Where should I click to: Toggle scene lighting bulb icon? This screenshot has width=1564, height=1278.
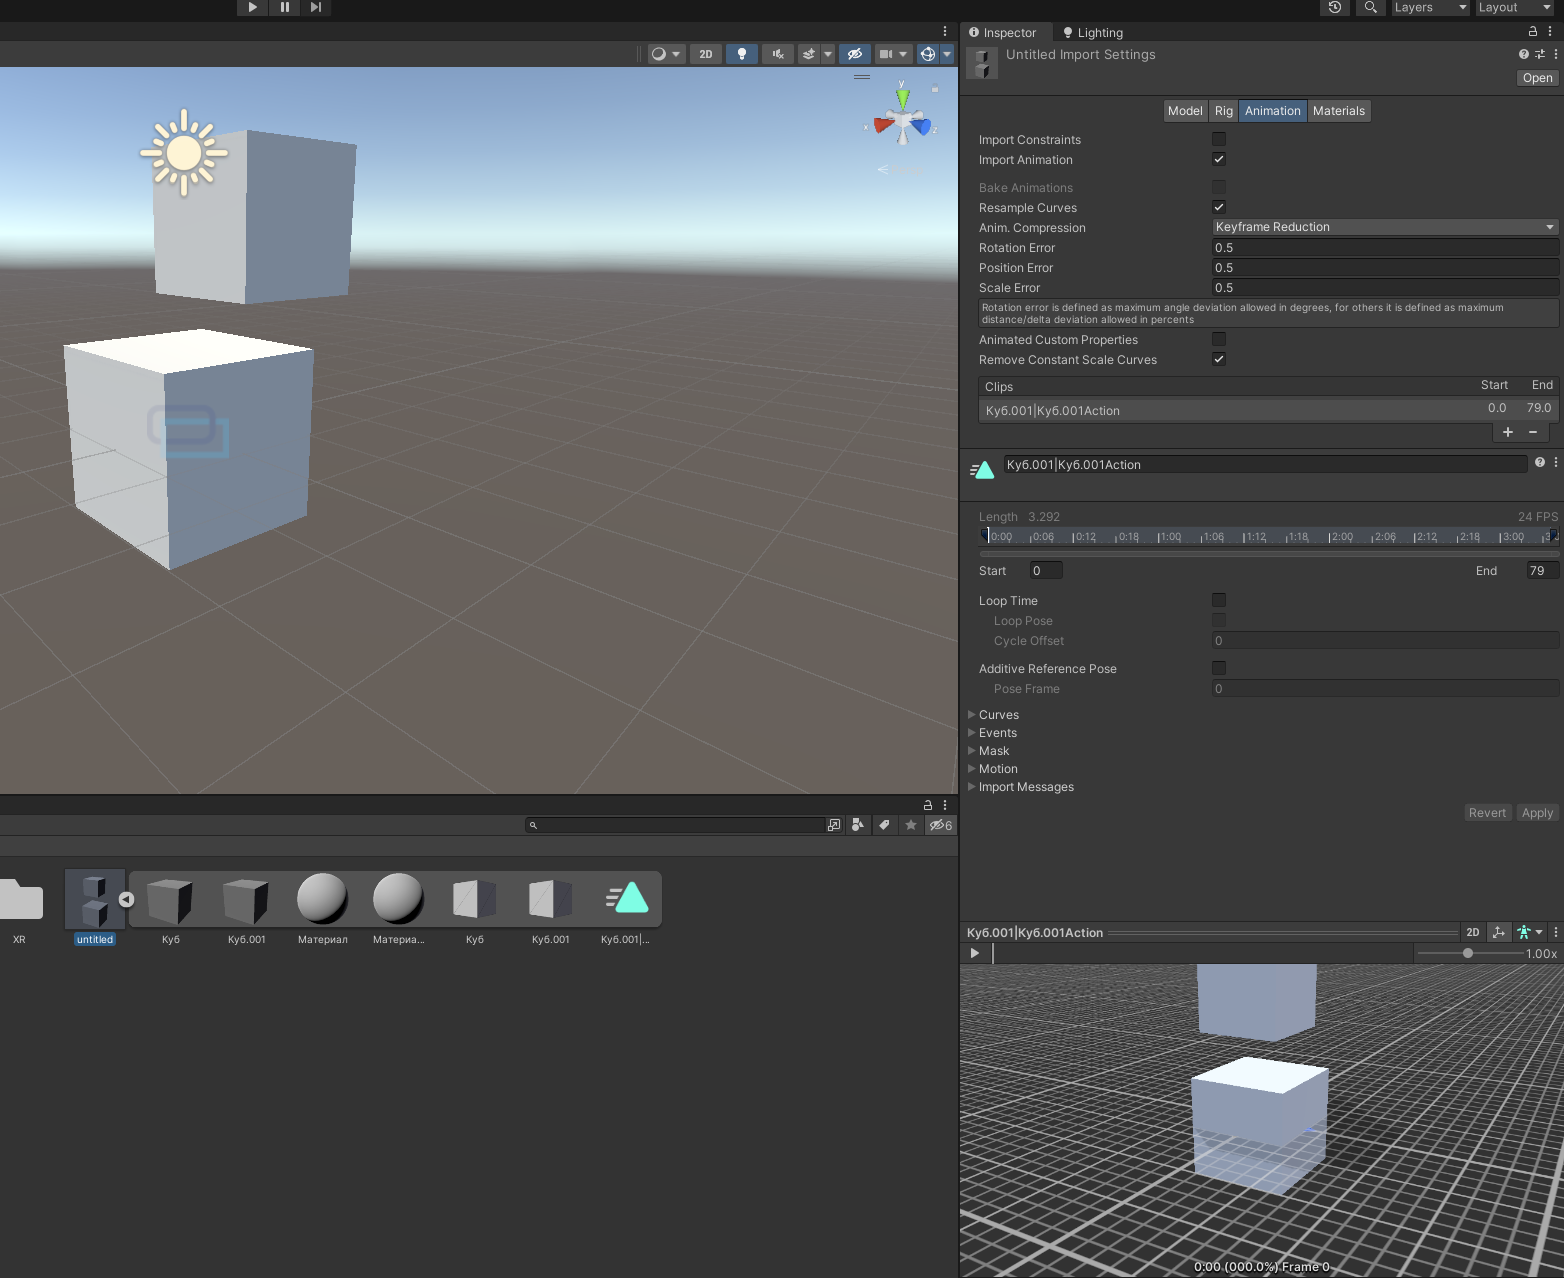(x=742, y=54)
